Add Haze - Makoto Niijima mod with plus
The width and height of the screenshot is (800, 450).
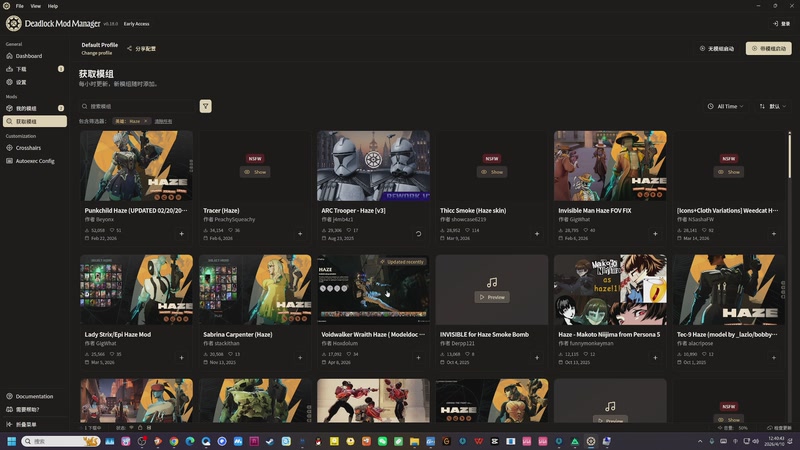[655, 358]
